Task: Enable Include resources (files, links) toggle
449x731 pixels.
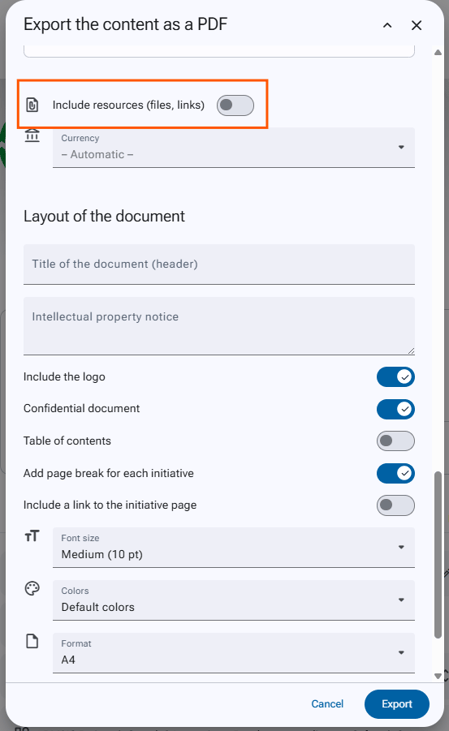Action: (x=235, y=105)
